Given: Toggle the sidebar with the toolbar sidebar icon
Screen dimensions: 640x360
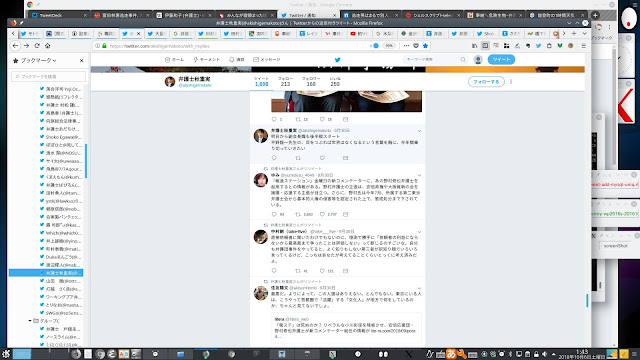Looking at the screenshot, I should tap(485, 46).
